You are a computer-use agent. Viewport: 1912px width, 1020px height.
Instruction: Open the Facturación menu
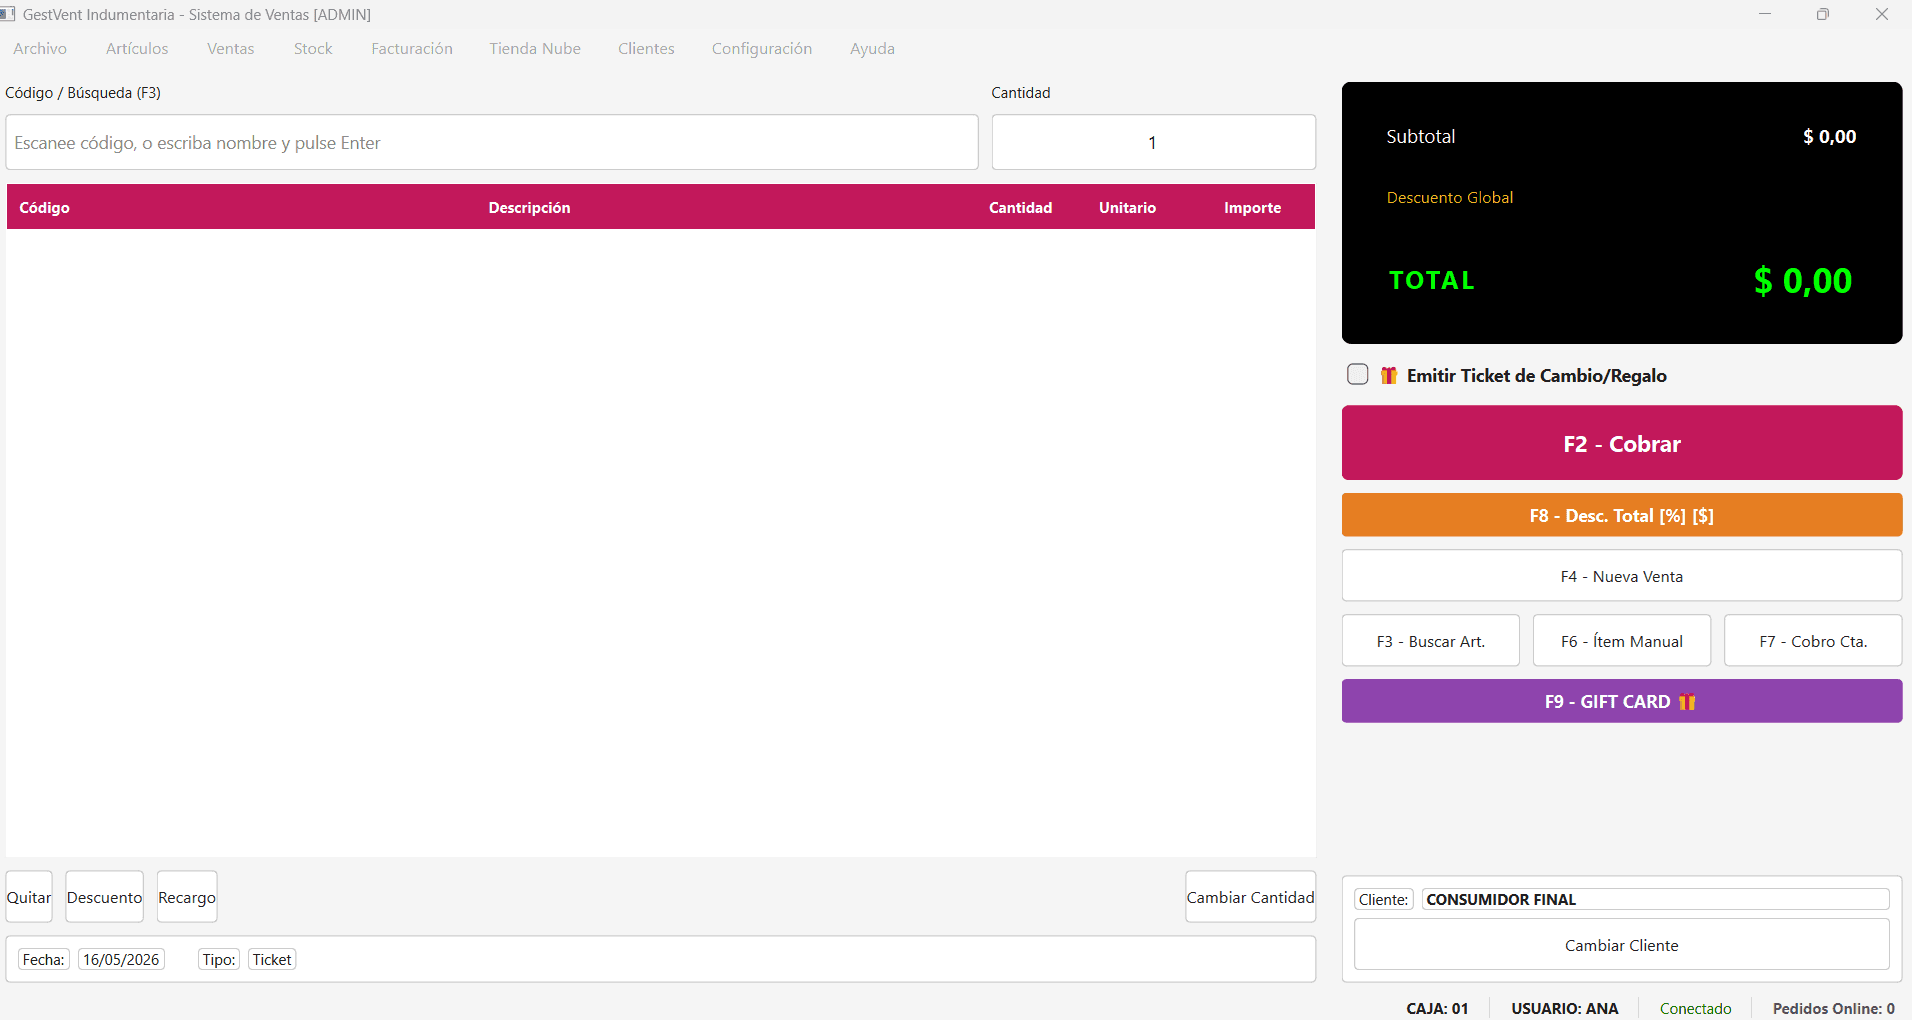tap(412, 49)
